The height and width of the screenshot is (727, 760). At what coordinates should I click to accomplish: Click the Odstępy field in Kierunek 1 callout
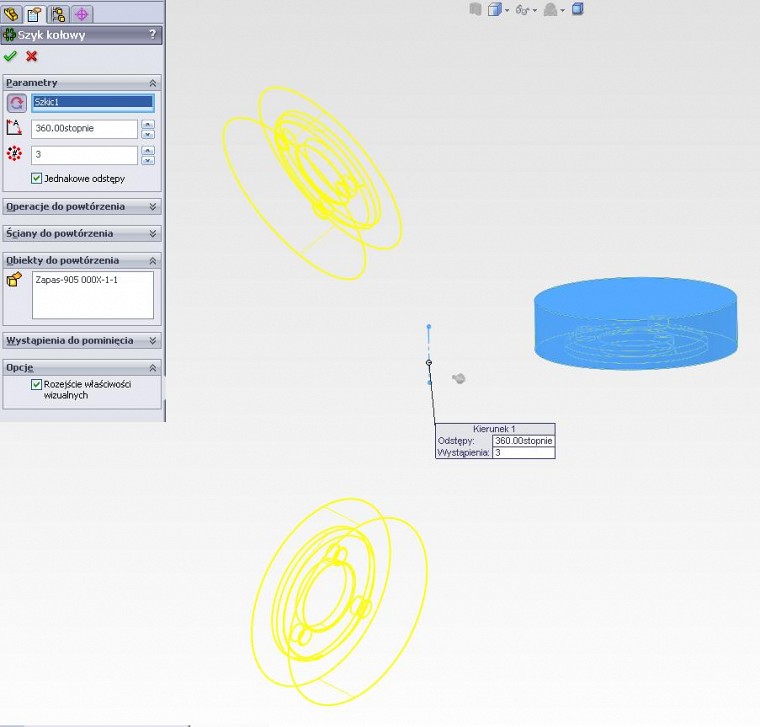[523, 441]
